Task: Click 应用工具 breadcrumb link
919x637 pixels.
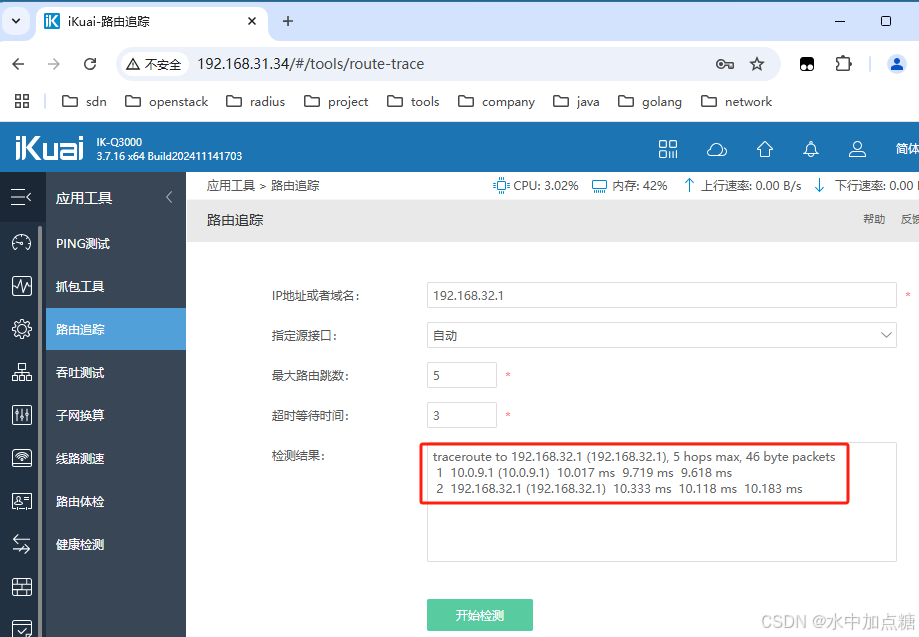Action: (230, 186)
